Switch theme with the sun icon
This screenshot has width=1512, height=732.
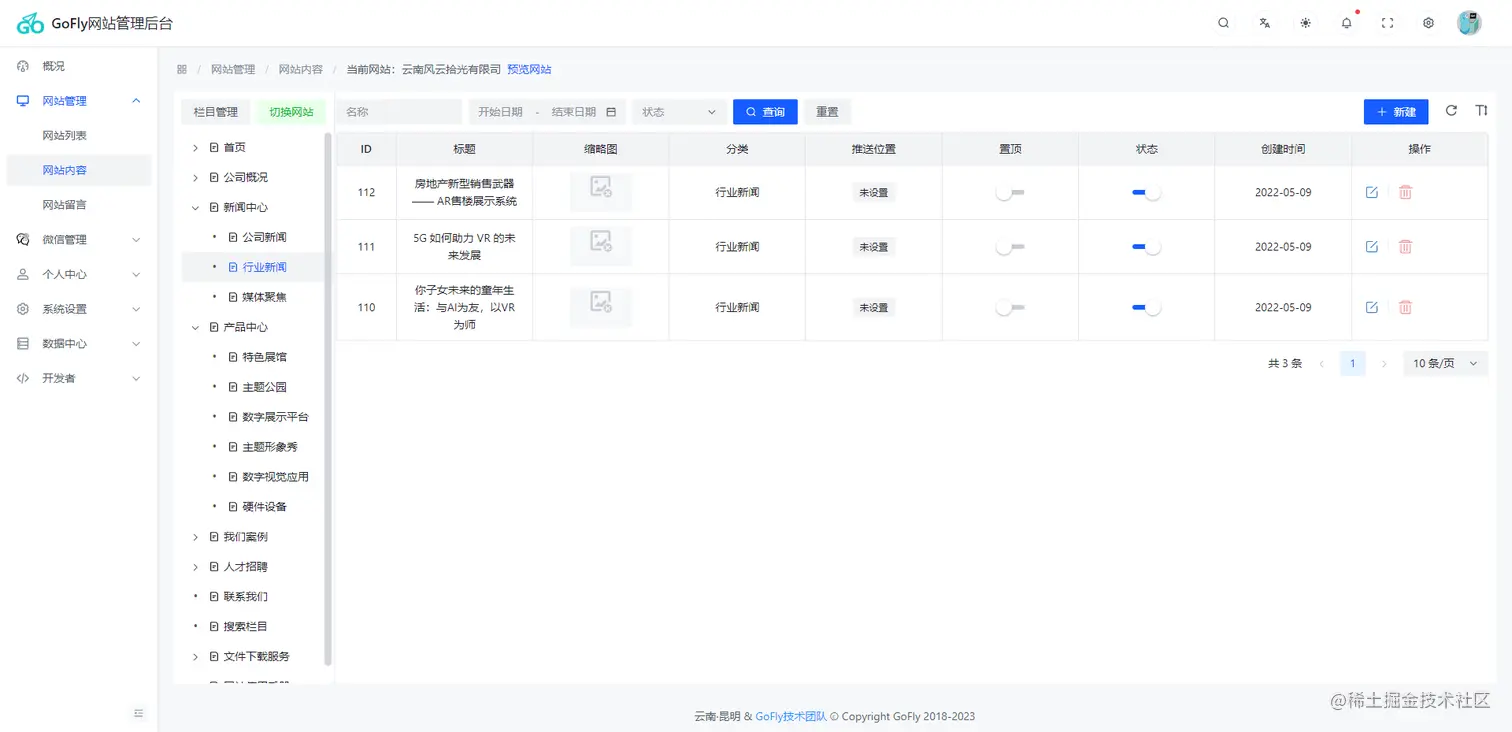pos(1306,23)
